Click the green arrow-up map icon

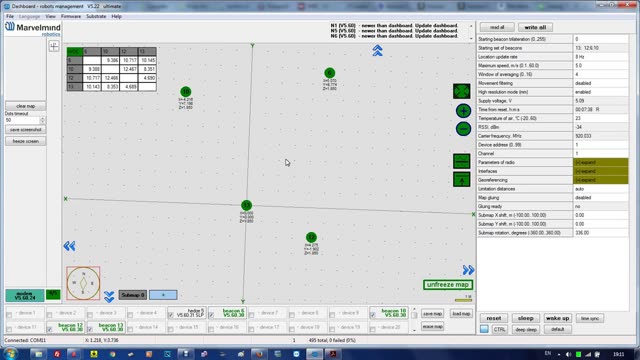[x=462, y=179]
